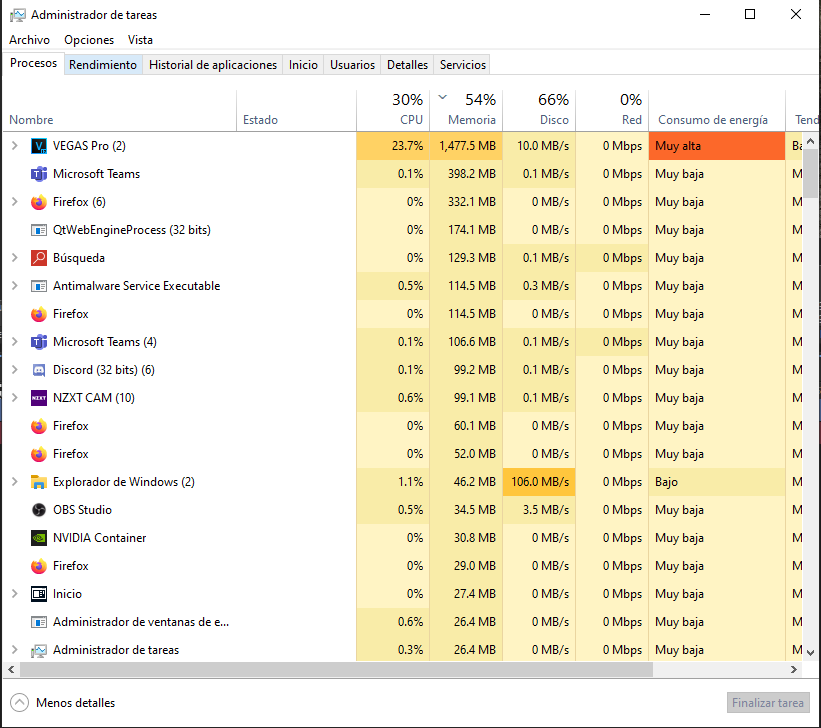The image size is (821, 728).
Task: Click the Firefox icon in the 60.1 MB row
Action: point(39,426)
